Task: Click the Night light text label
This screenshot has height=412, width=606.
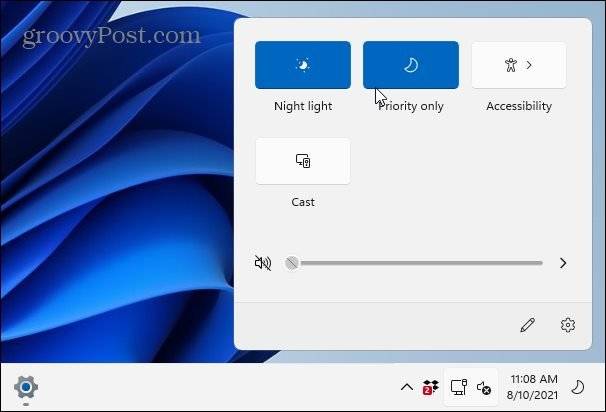Action: tap(303, 106)
